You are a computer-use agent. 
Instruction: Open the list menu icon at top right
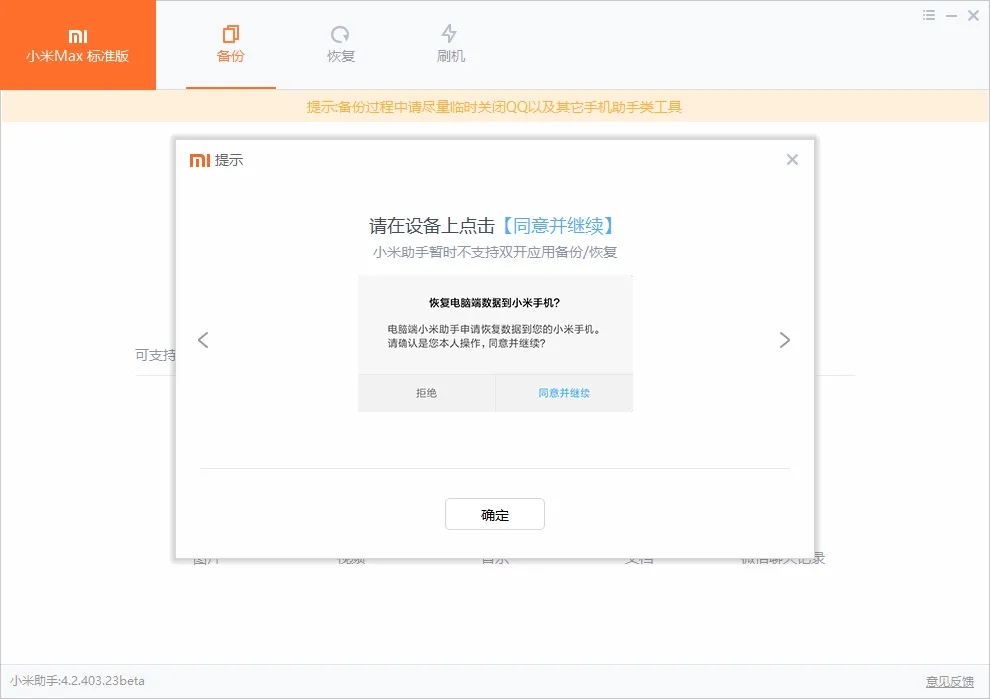click(x=928, y=14)
